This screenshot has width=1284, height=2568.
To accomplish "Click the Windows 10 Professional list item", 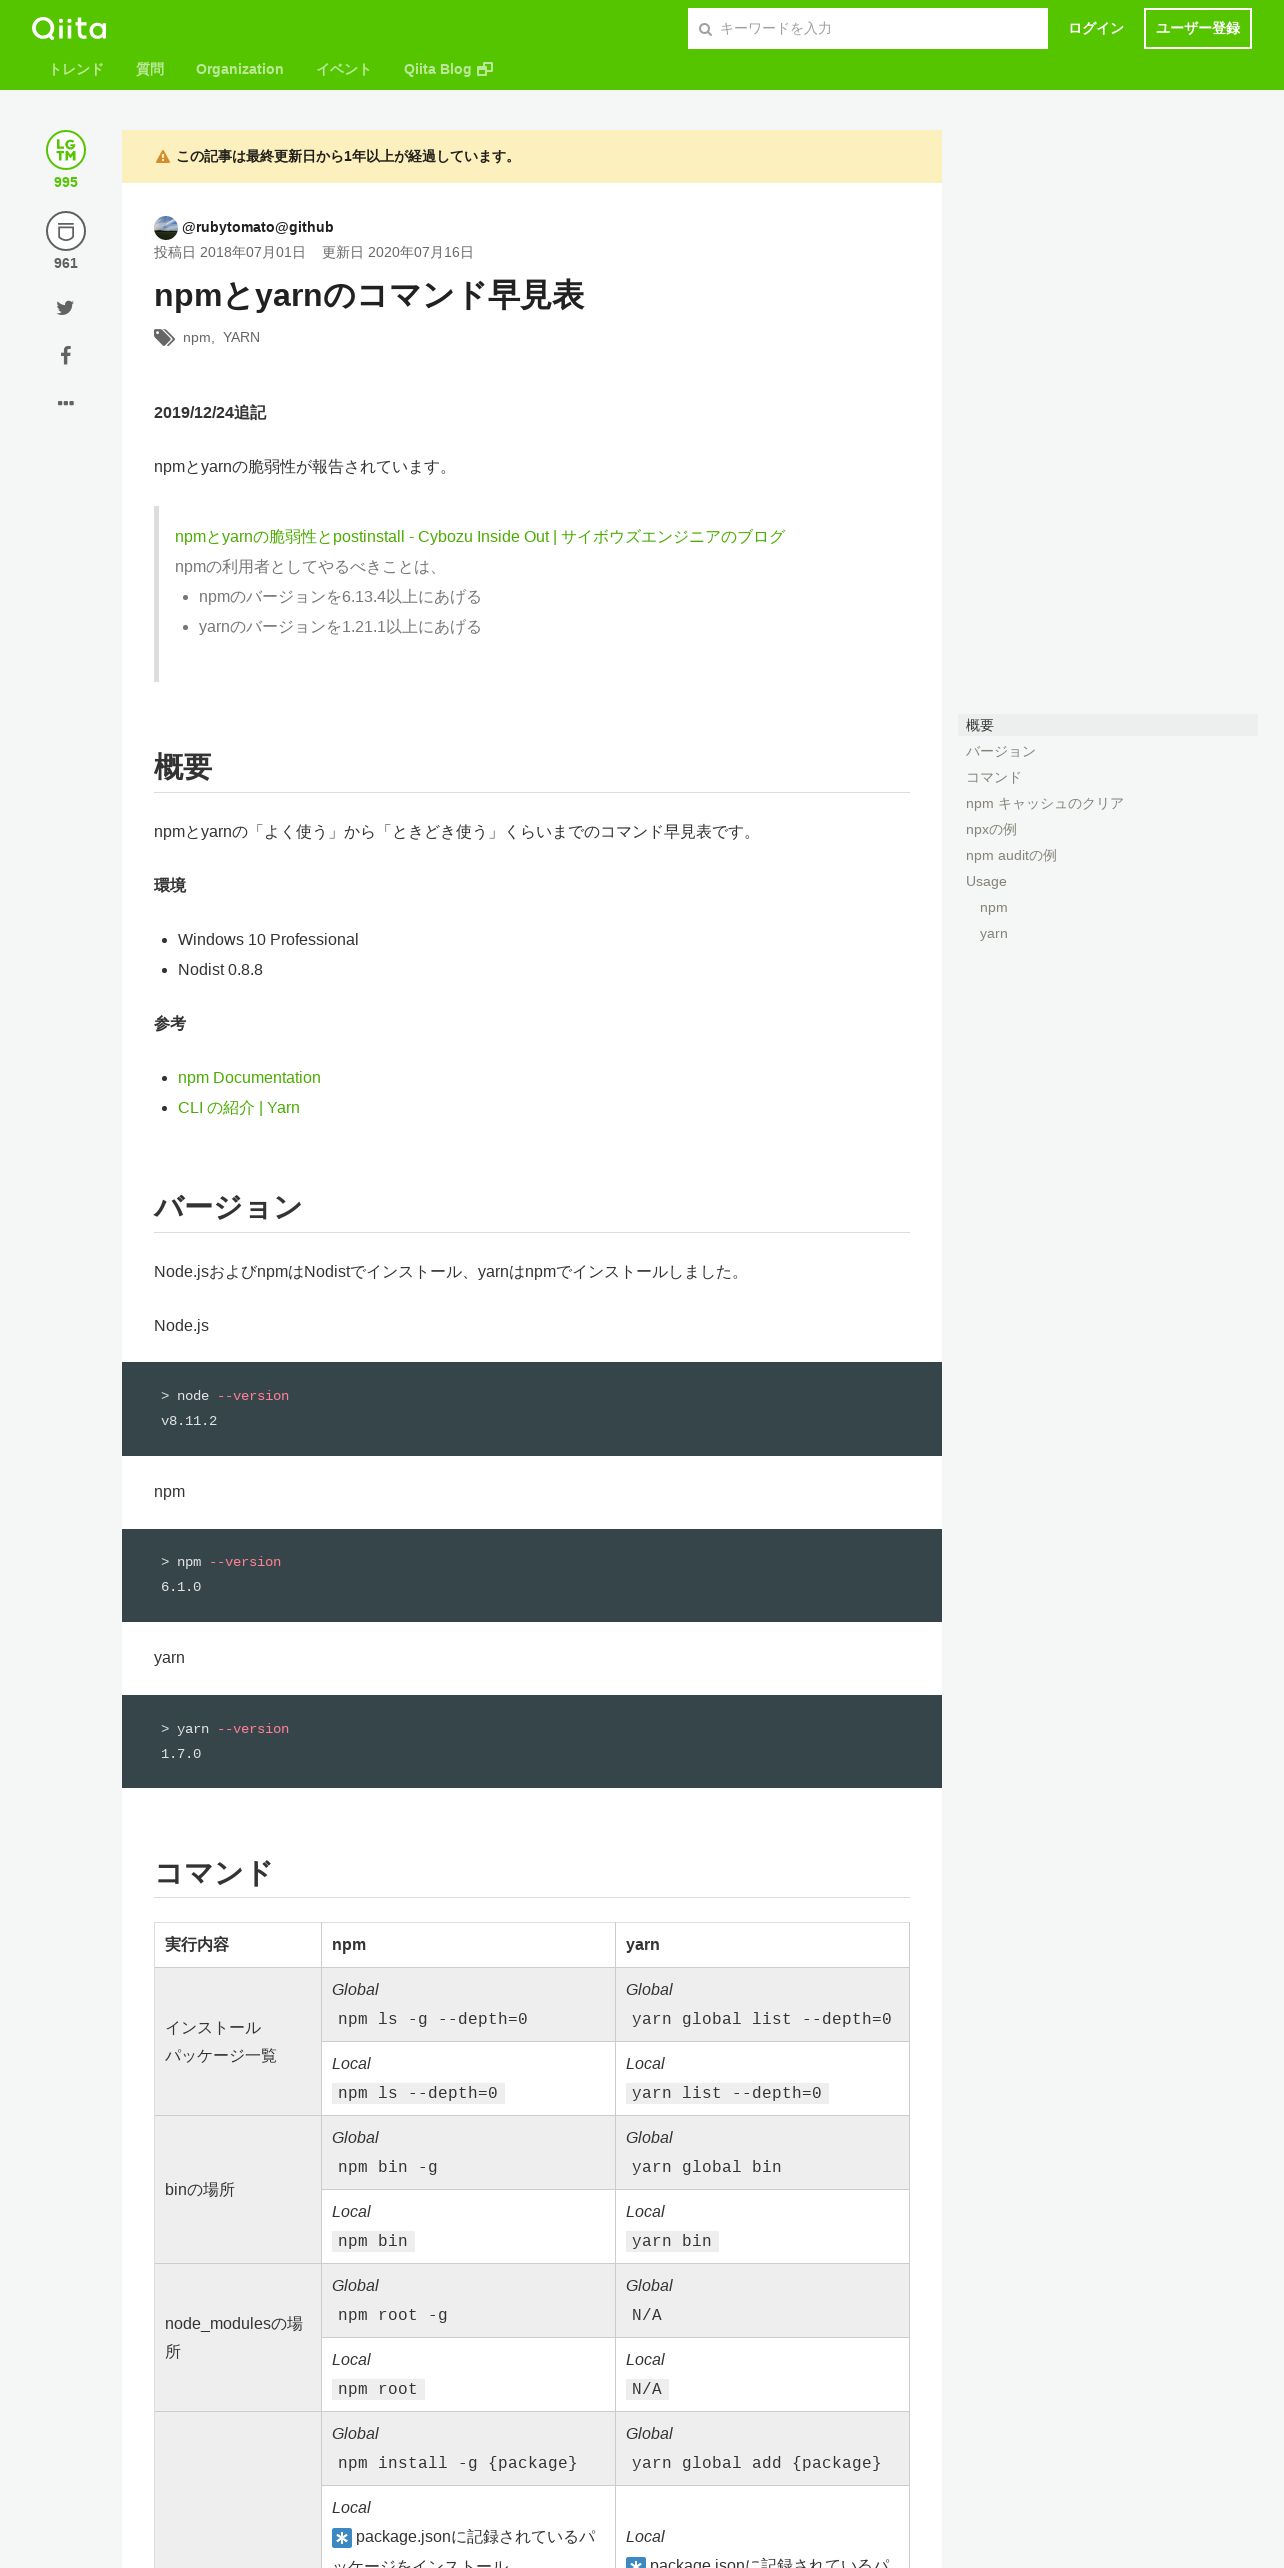I will point(268,940).
